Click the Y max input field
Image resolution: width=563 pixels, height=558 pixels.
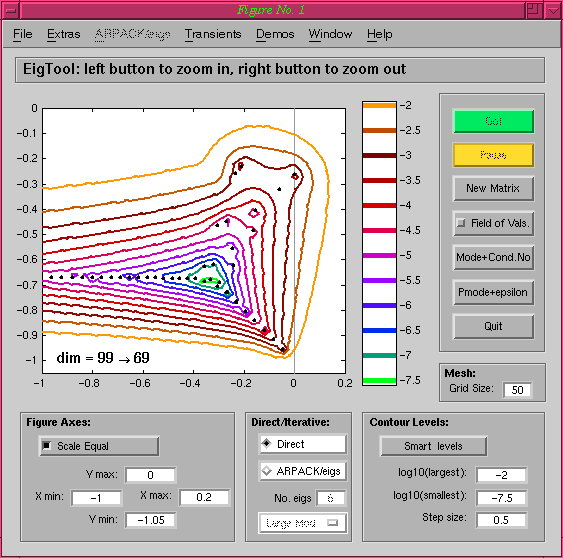click(150, 475)
